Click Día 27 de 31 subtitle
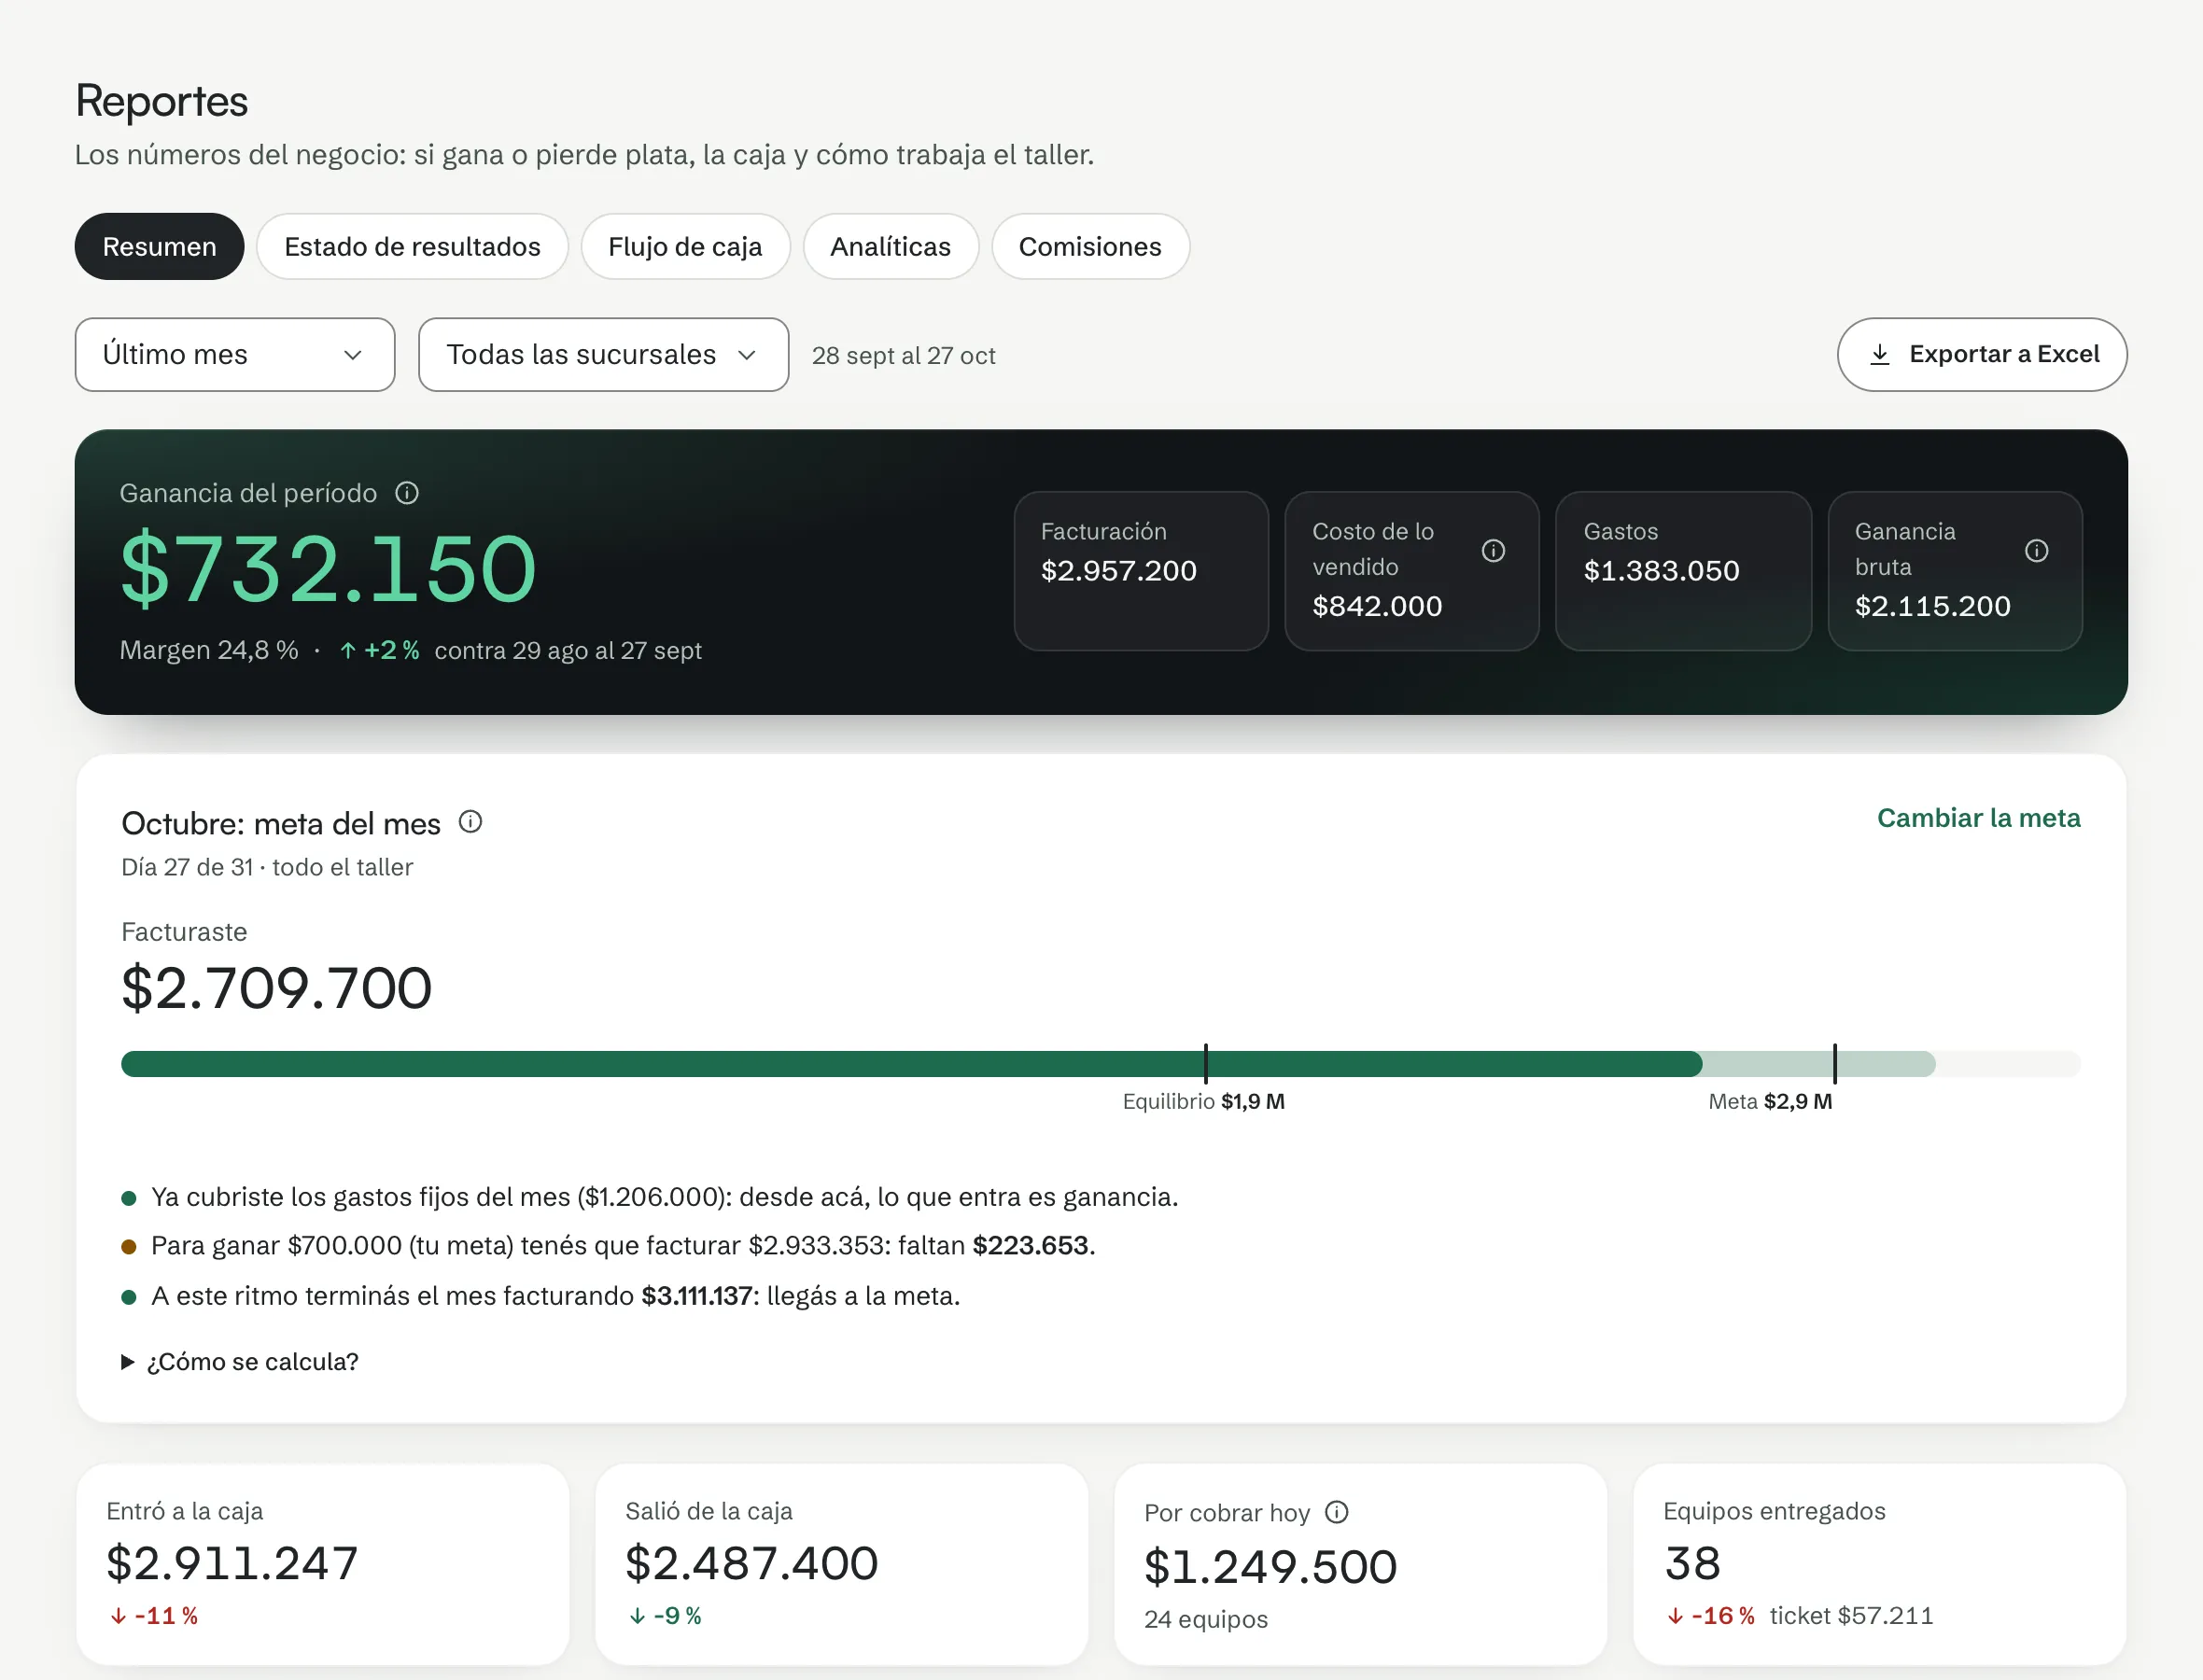The height and width of the screenshot is (1680, 2203). [267, 867]
